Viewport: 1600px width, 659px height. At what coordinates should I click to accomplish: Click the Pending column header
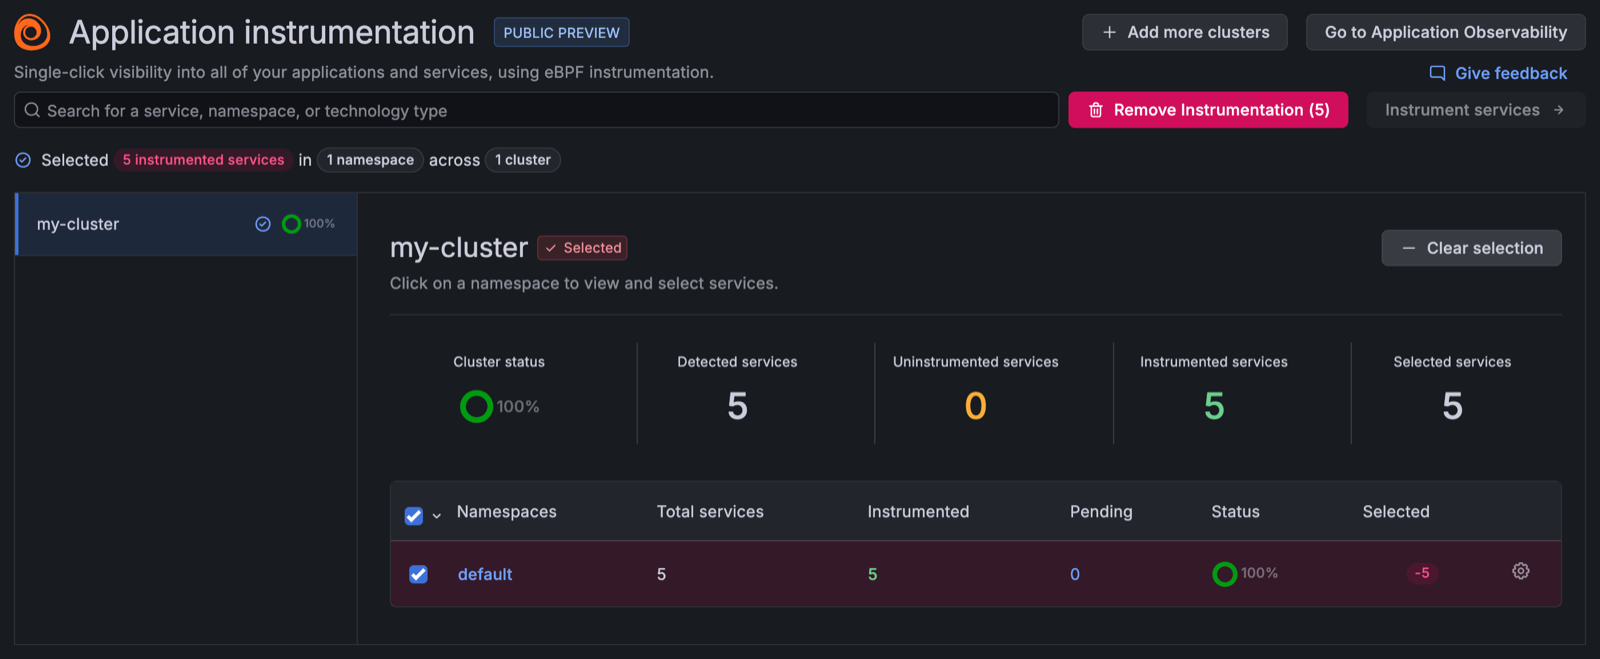1101,511
